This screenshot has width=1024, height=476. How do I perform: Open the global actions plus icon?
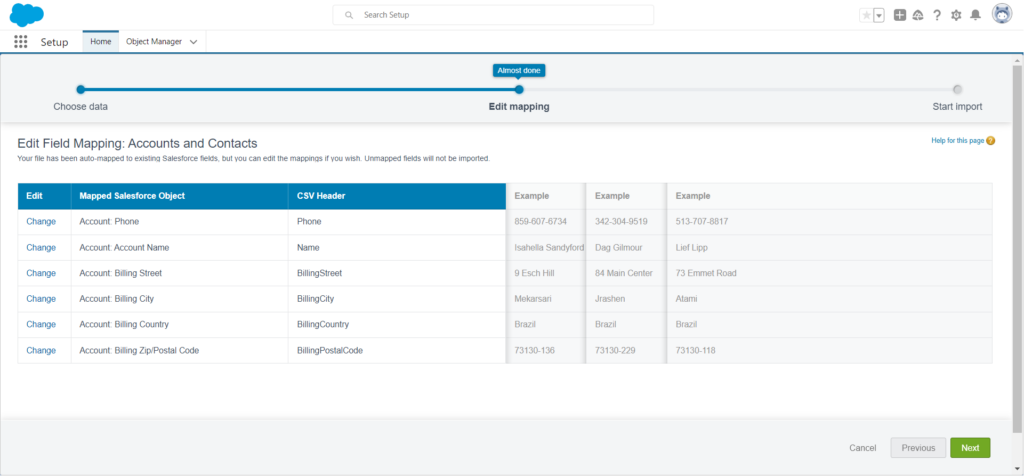click(x=899, y=15)
